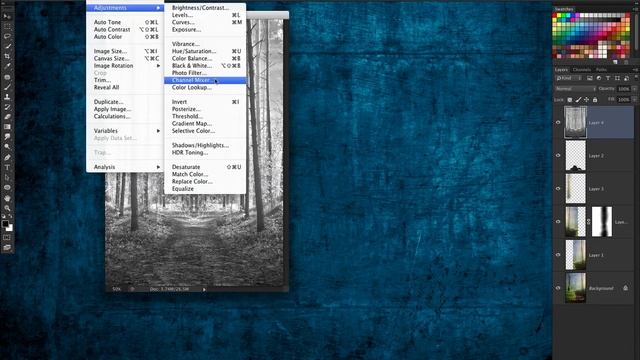Hide the Background layer eye icon
Viewport: 640px width, 360px height.
point(558,288)
